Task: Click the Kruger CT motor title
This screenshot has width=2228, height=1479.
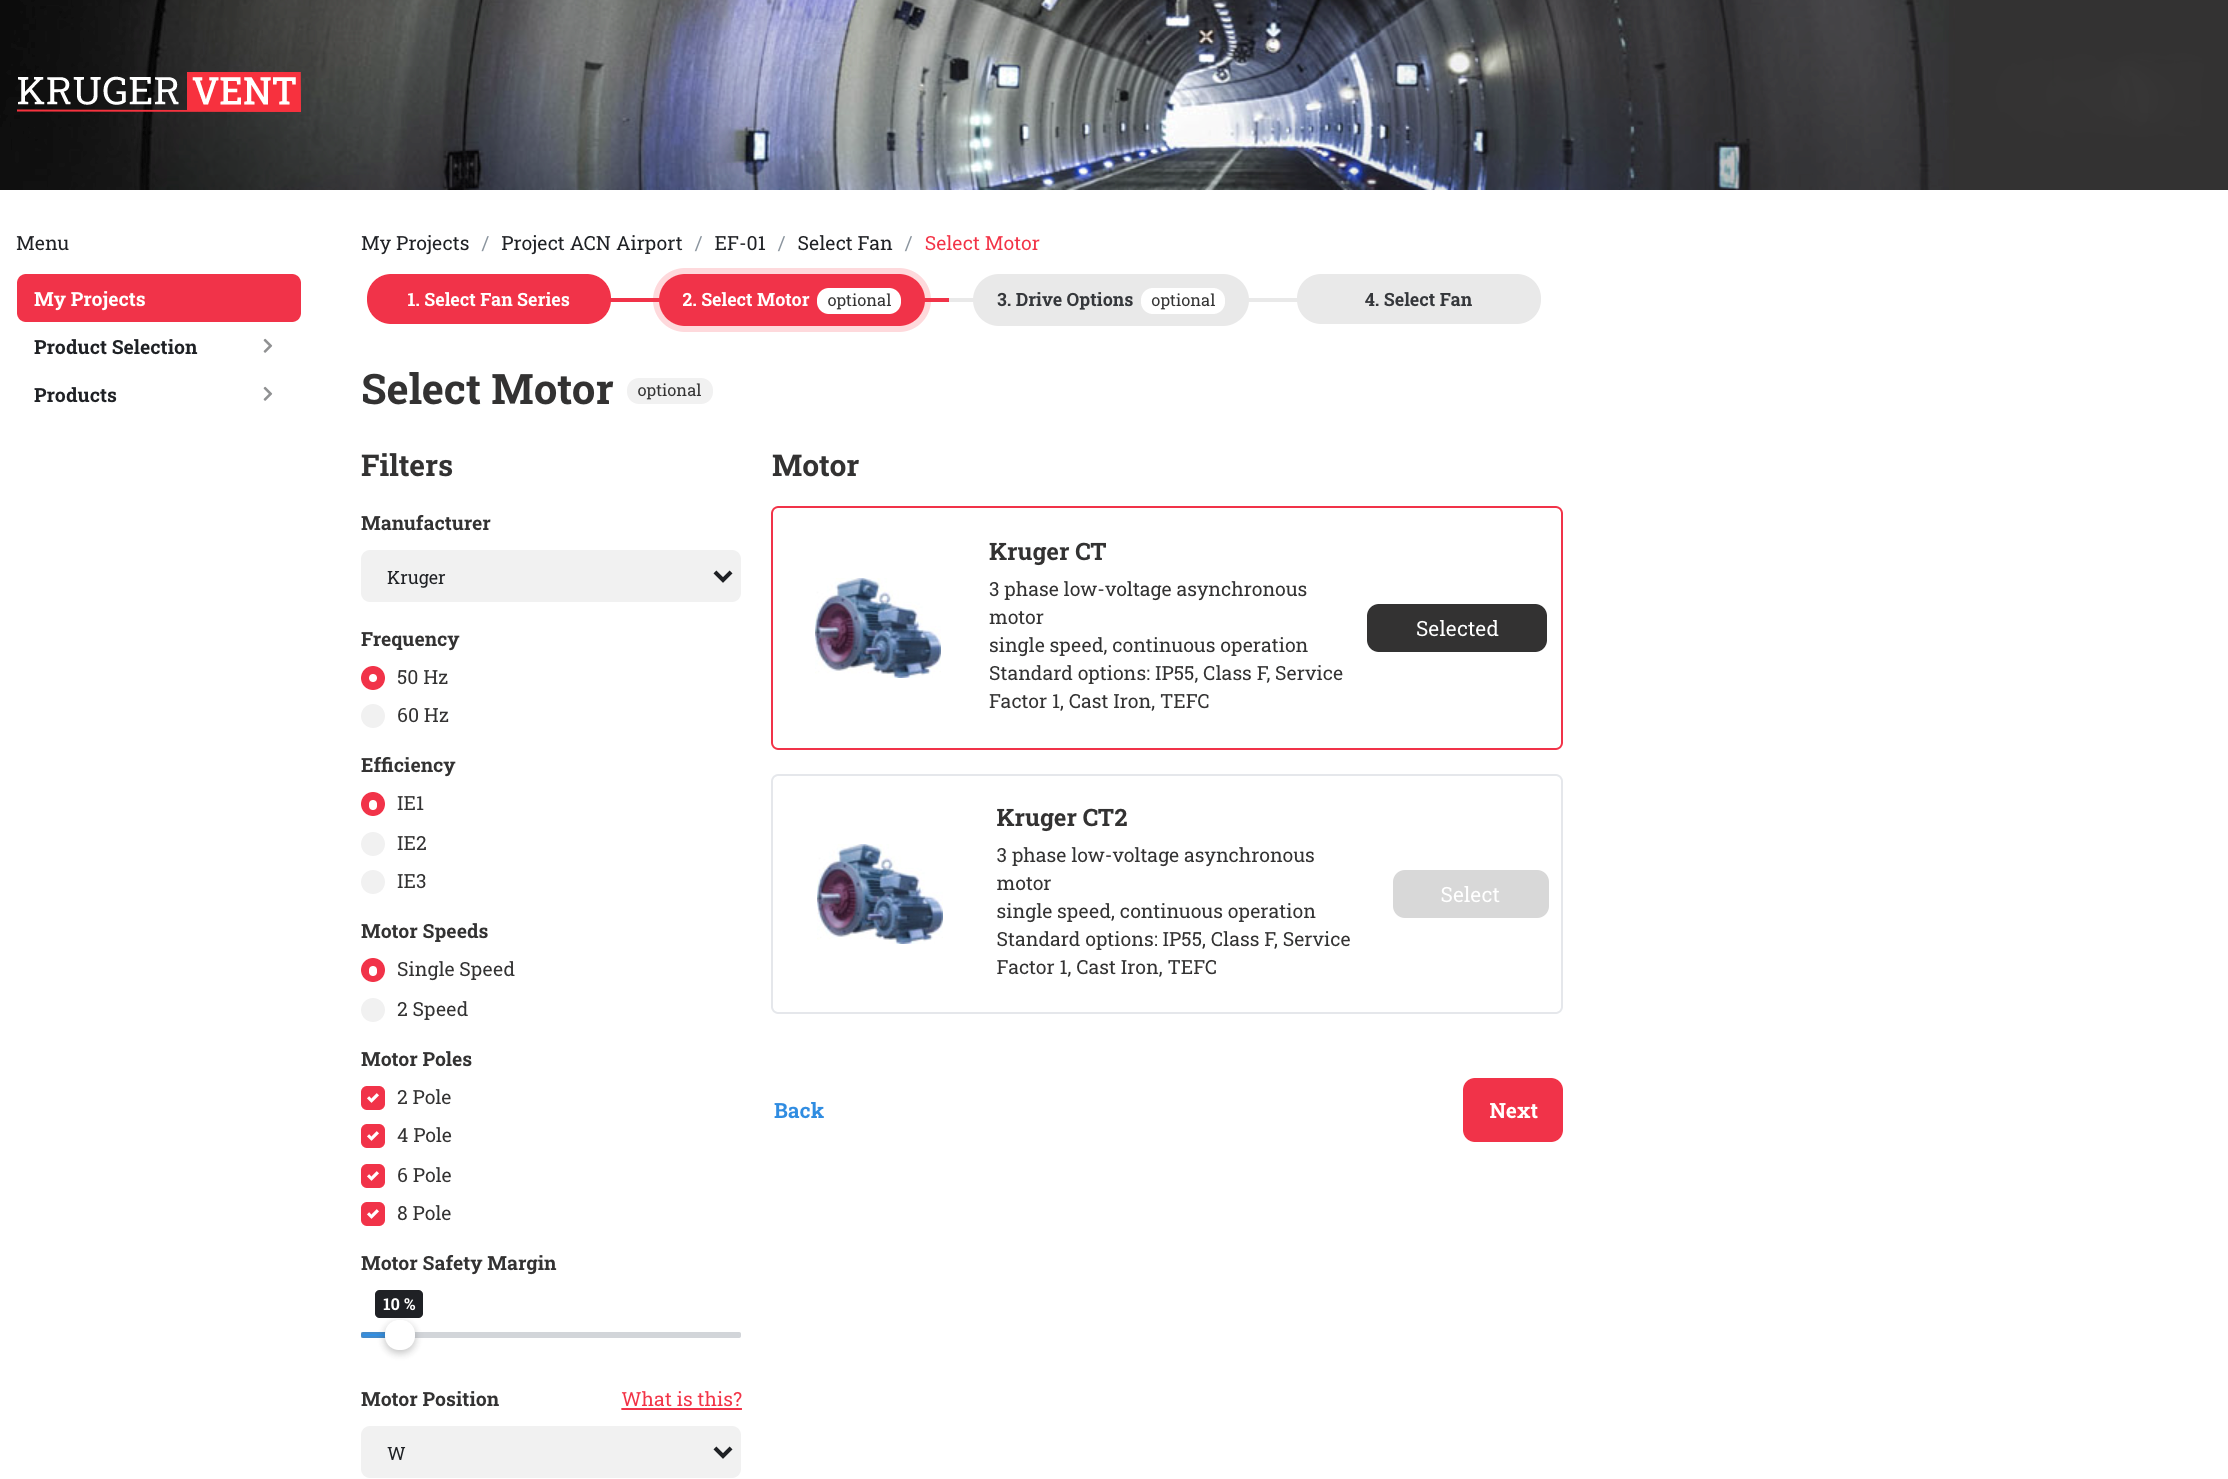Action: pos(1047,552)
